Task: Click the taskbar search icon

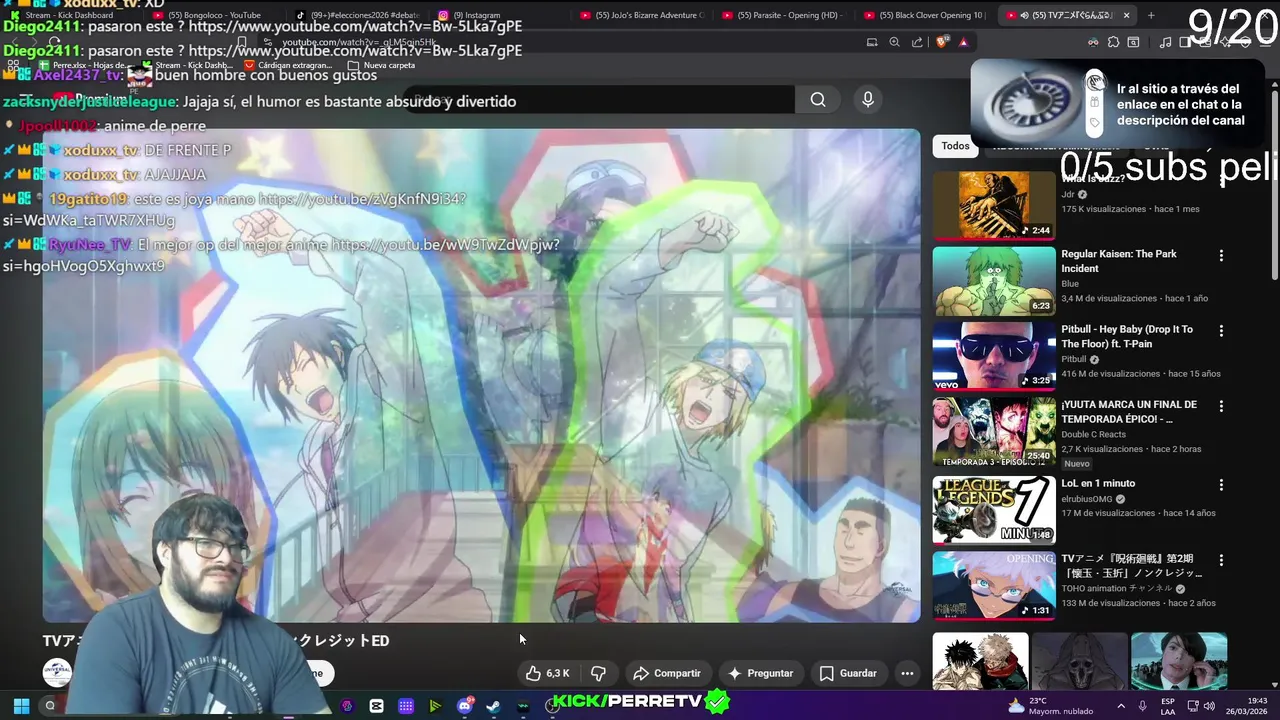Action: (x=50, y=706)
